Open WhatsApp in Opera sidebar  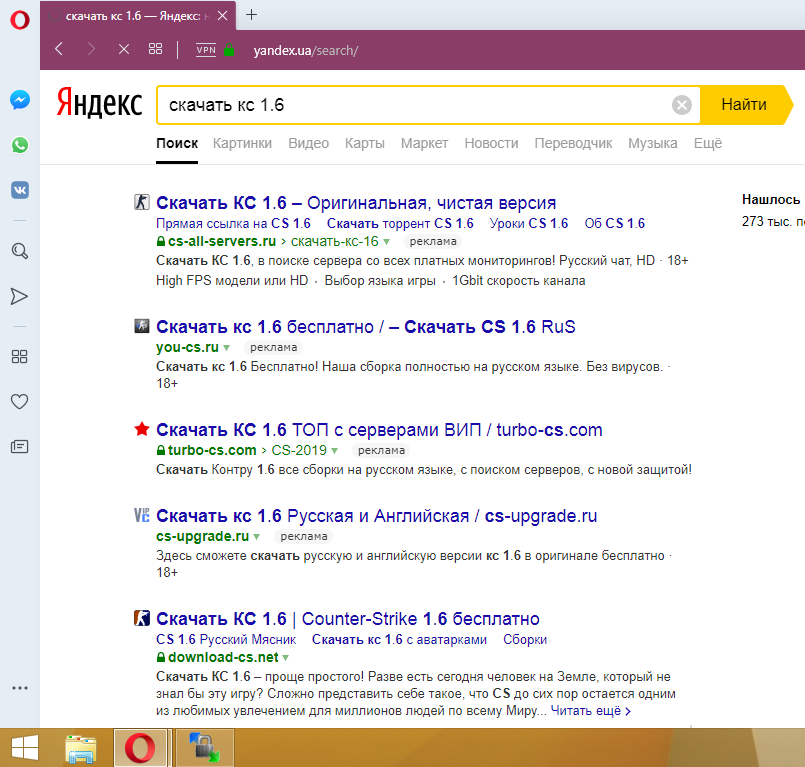(x=20, y=145)
